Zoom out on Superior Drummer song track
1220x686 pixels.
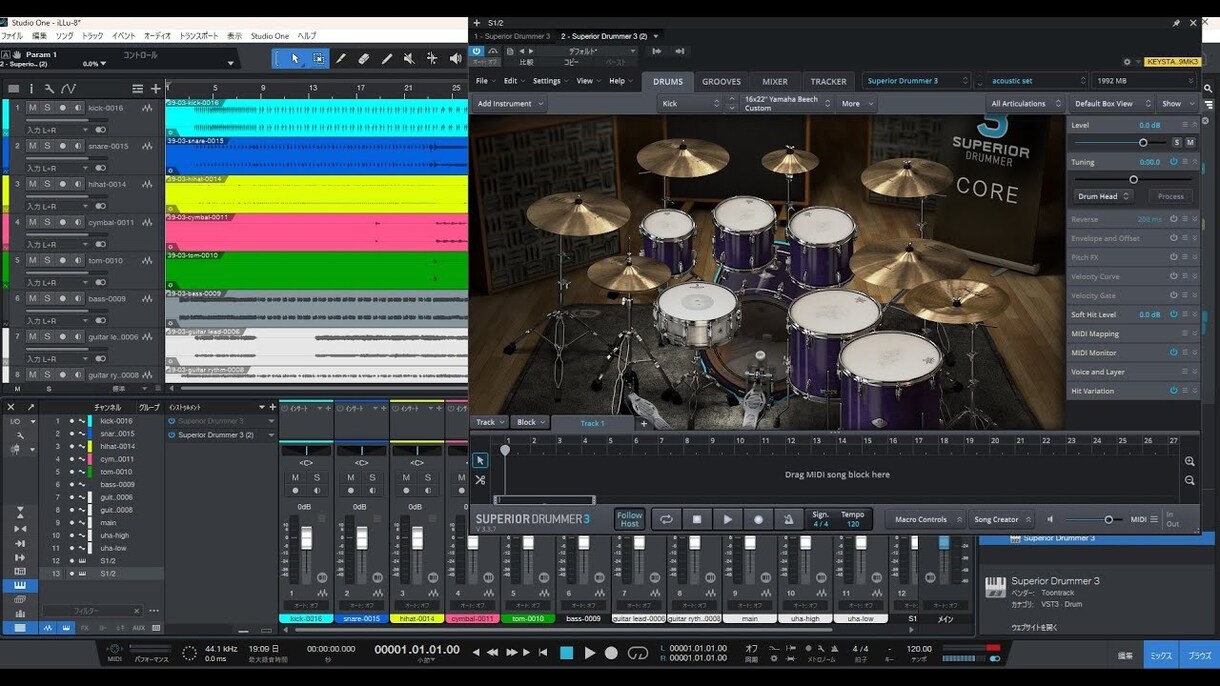point(1190,480)
